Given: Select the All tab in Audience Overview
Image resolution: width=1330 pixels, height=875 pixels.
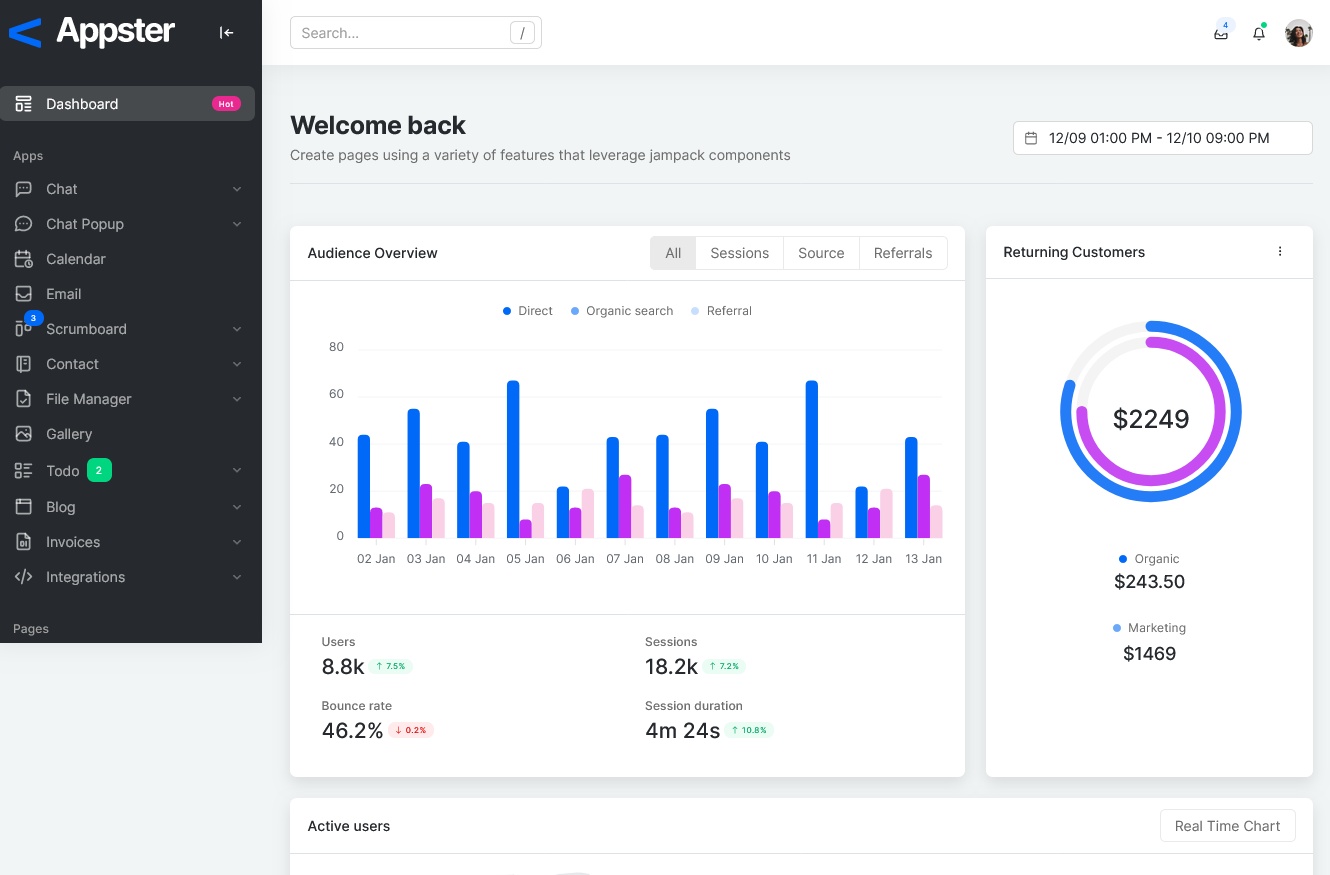Looking at the screenshot, I should (673, 253).
